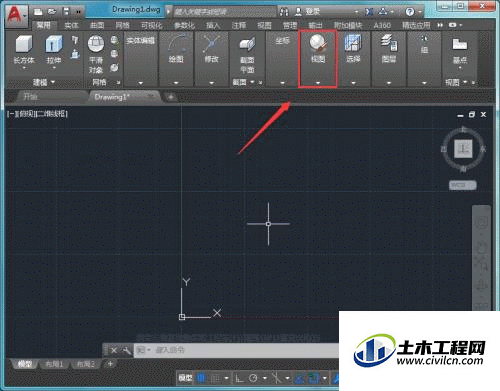Toggle the 模型 model space button in status bar
500x391 pixels.
coord(185,378)
